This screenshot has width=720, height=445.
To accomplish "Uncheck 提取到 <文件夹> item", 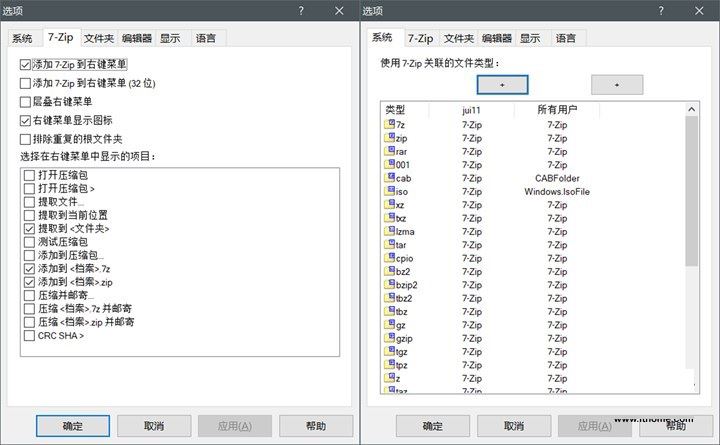I will (29, 228).
